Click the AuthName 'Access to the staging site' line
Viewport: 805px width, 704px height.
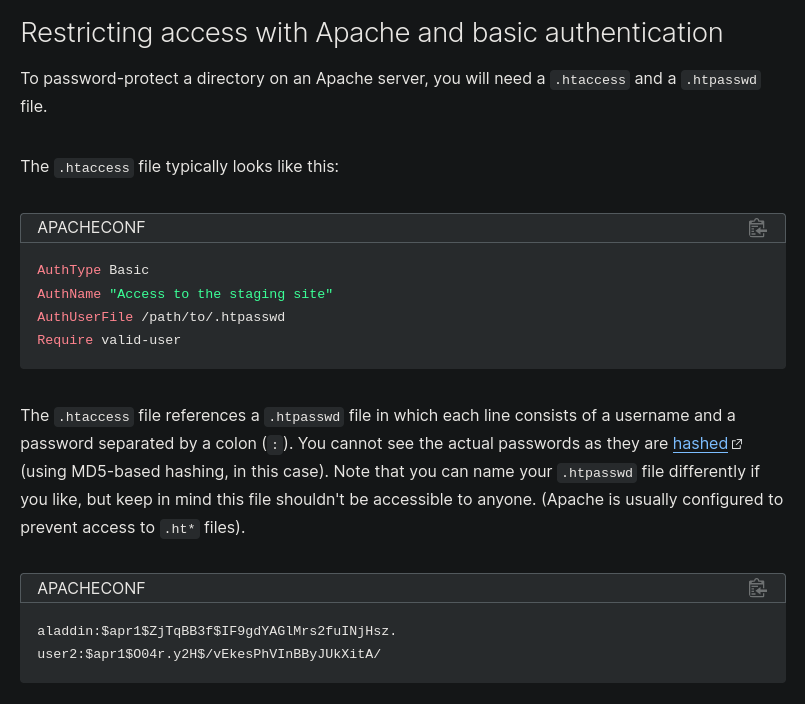coord(184,294)
